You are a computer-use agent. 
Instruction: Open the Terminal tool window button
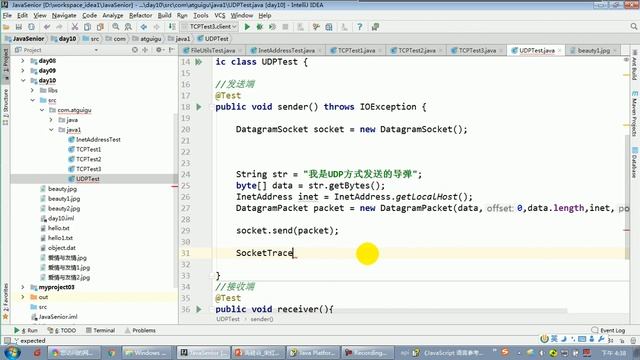pos(100,330)
